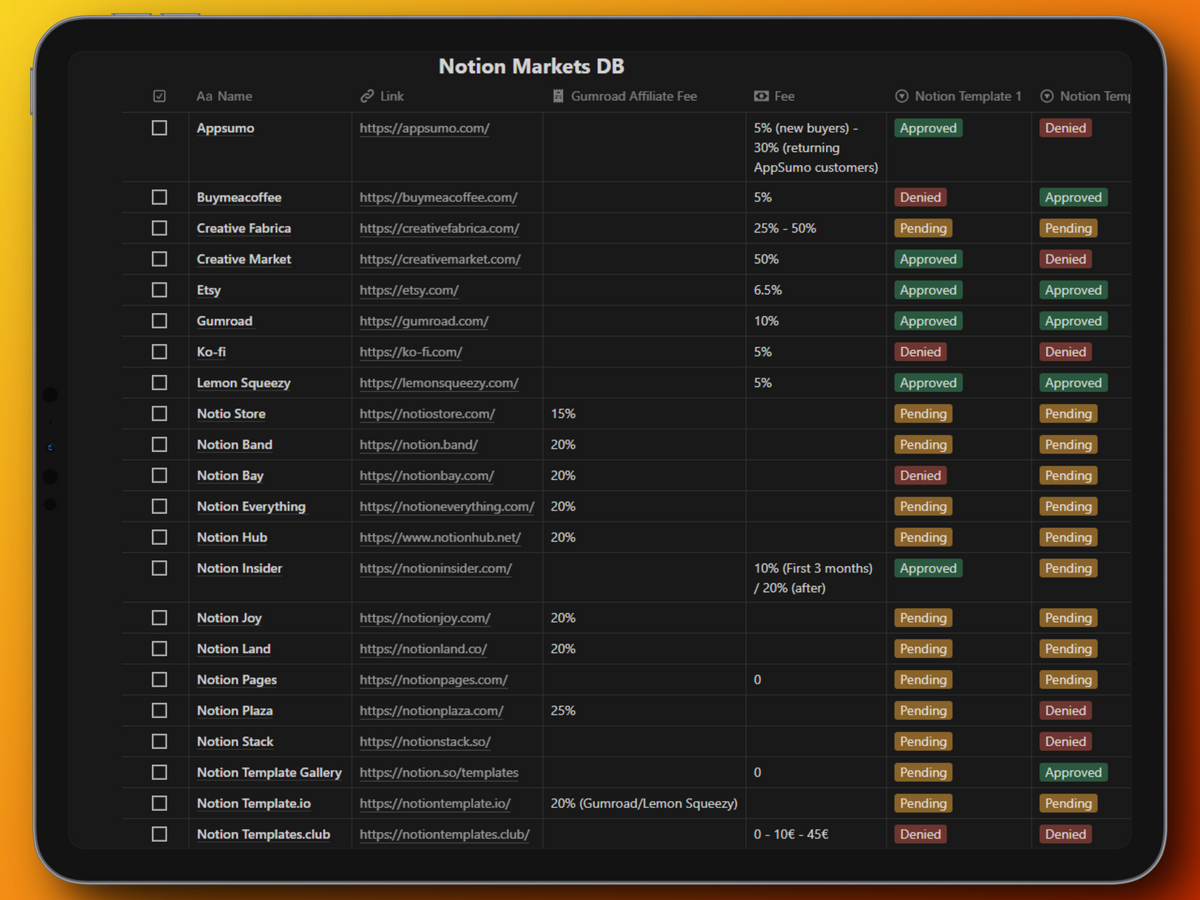Change Notion Bay's Denied status under Notion Template 1
Image resolution: width=1200 pixels, height=900 pixels.
(920, 476)
